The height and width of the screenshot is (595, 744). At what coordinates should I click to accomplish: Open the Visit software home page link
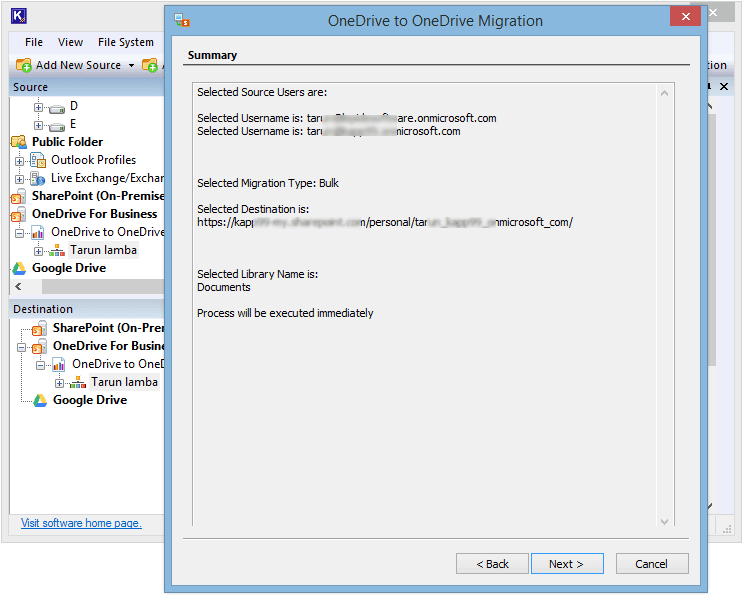pos(81,523)
